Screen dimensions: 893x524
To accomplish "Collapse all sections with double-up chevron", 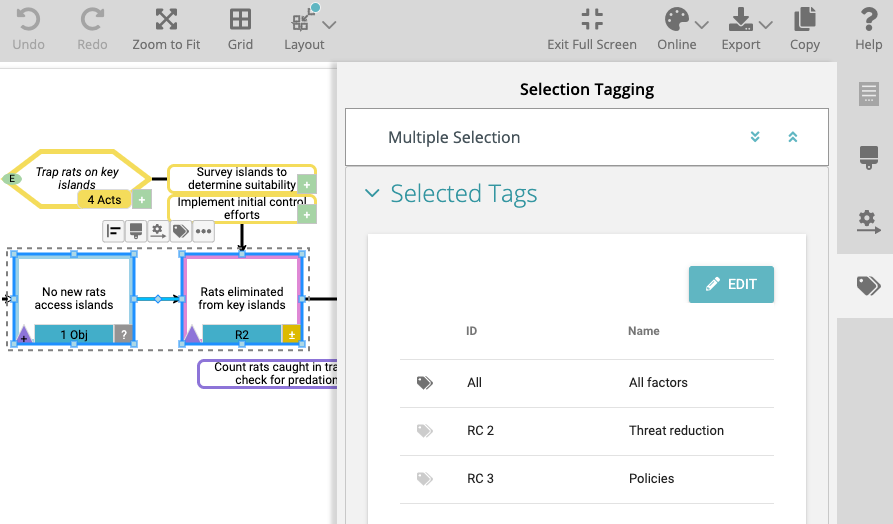I will tap(793, 137).
